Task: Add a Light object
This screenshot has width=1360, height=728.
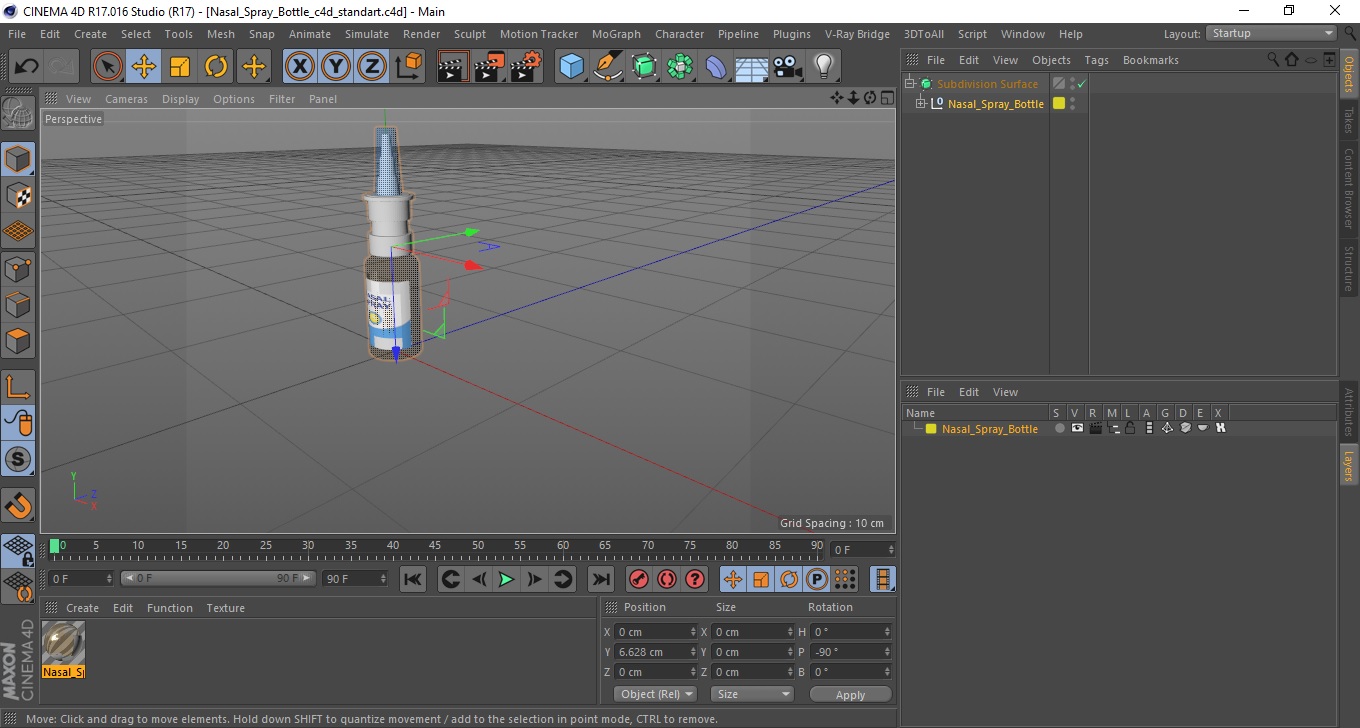Action: tap(823, 67)
